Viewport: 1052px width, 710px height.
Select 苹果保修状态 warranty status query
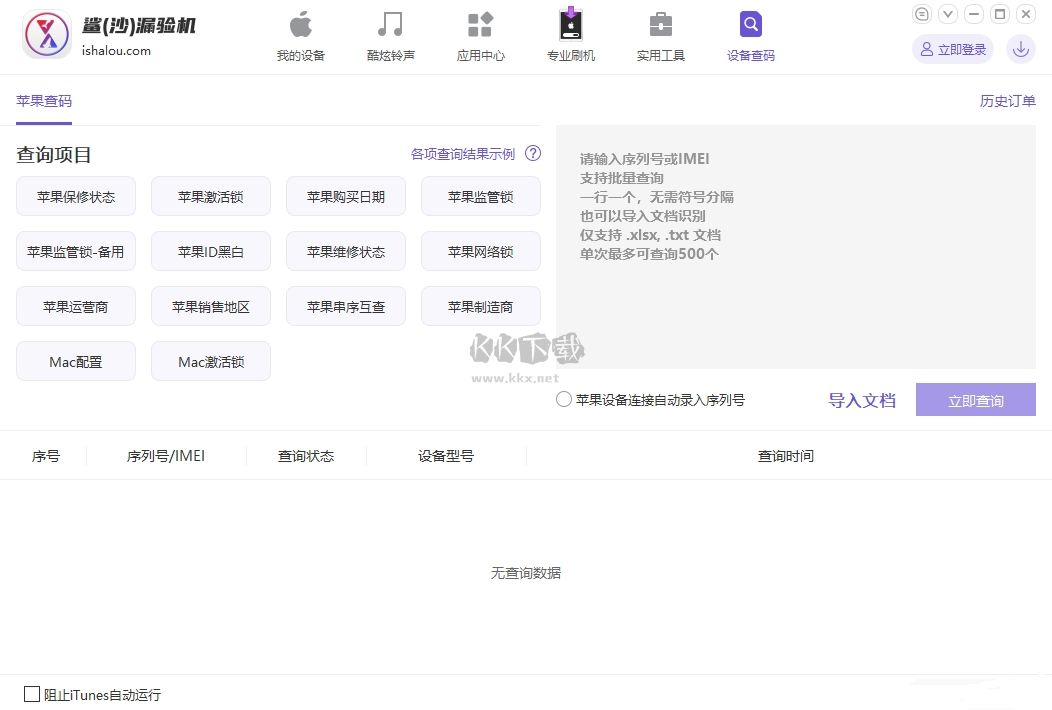point(76,196)
